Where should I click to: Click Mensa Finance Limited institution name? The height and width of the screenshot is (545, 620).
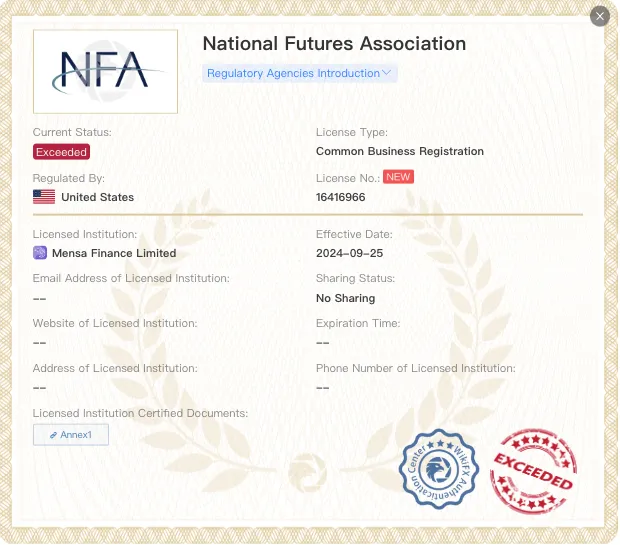coord(114,253)
